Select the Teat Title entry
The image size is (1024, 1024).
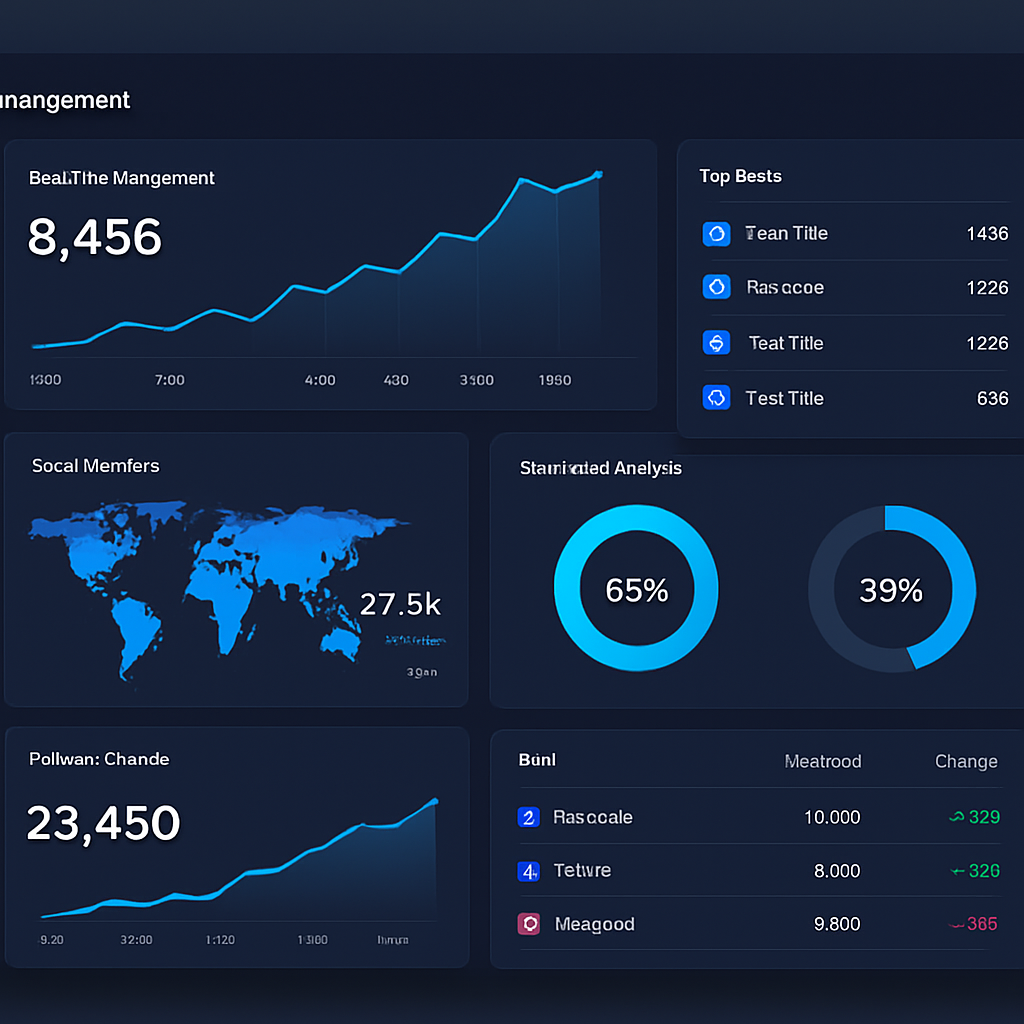pos(855,343)
